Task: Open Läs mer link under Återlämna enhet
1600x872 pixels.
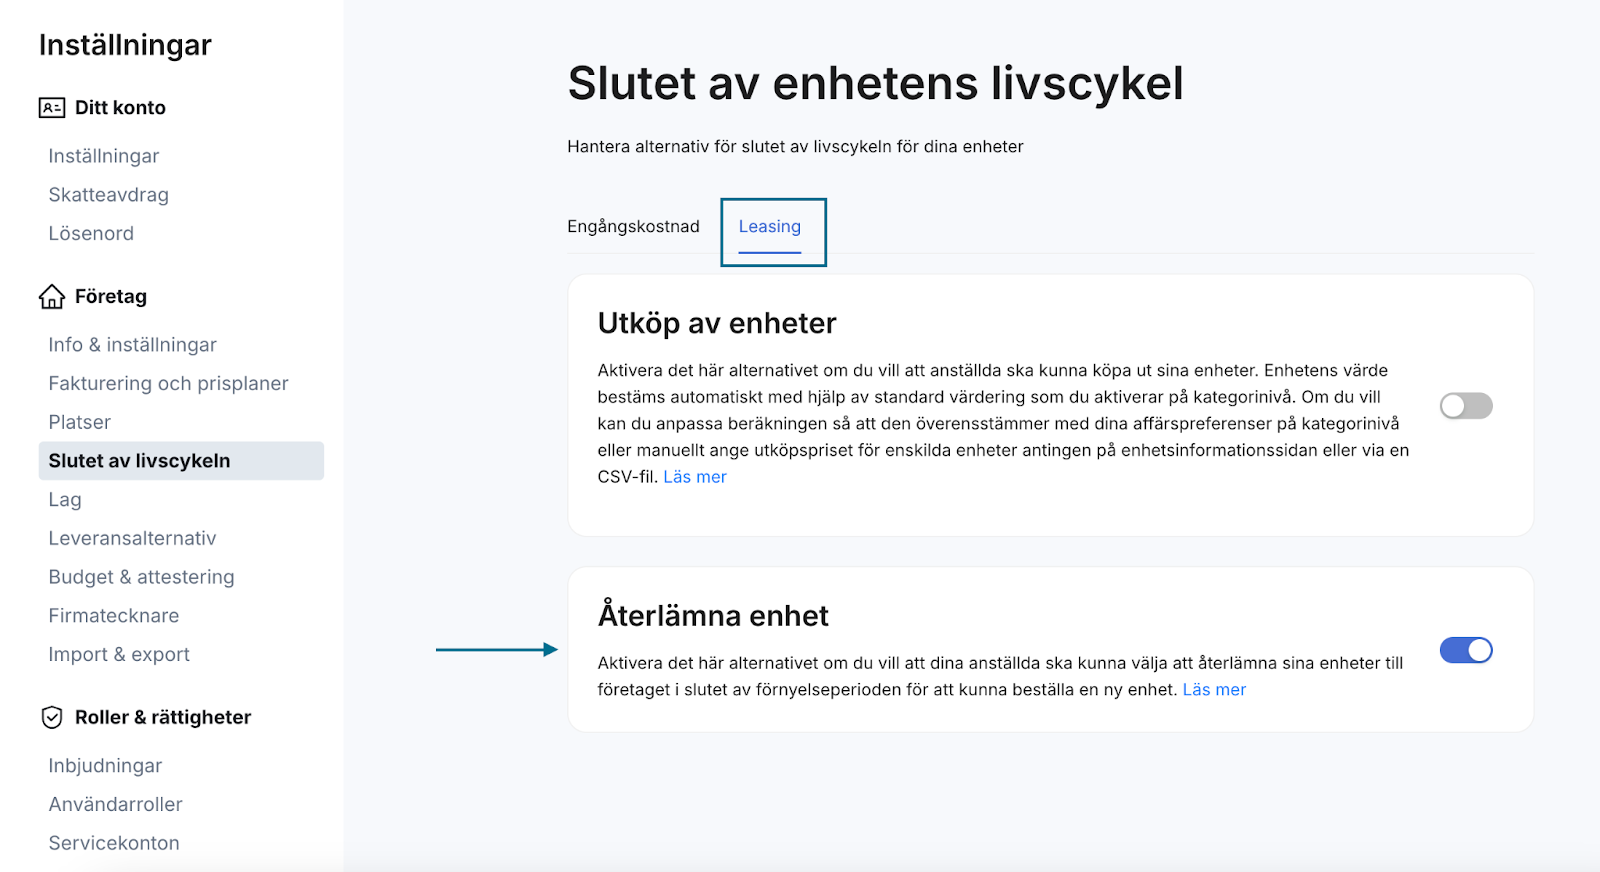Action: tap(1214, 690)
